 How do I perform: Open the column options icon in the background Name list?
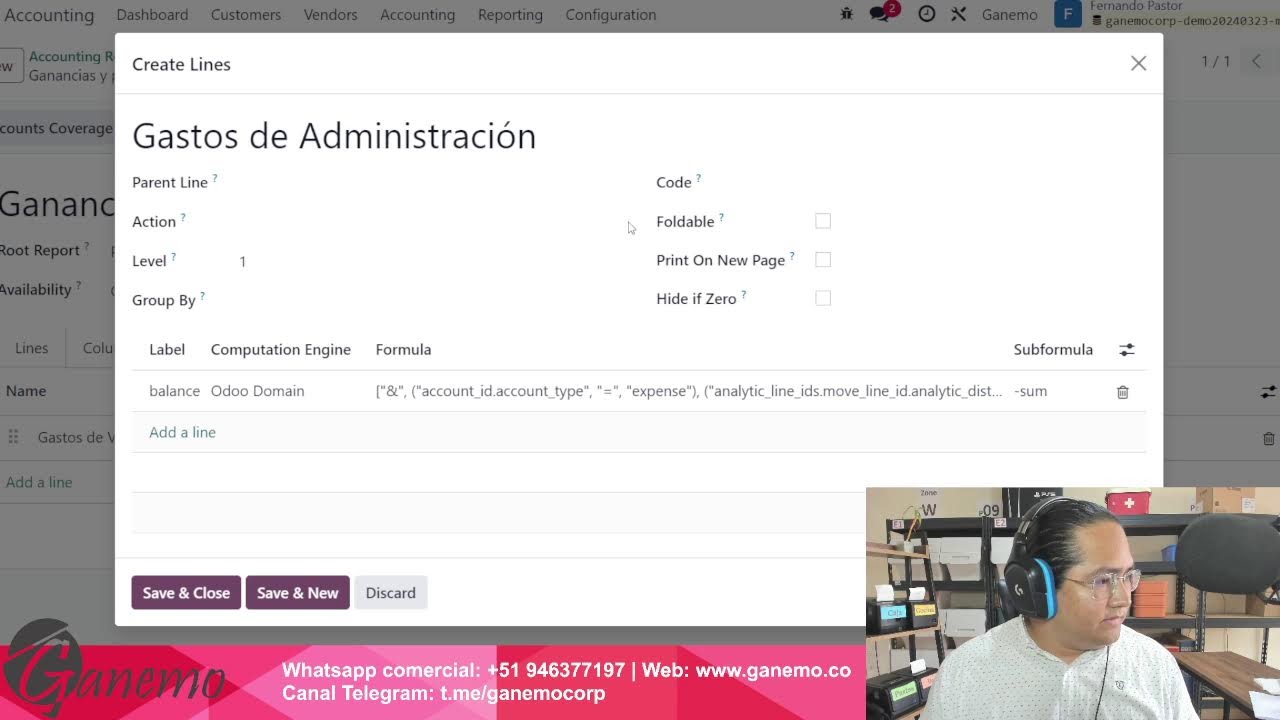[x=1268, y=392]
